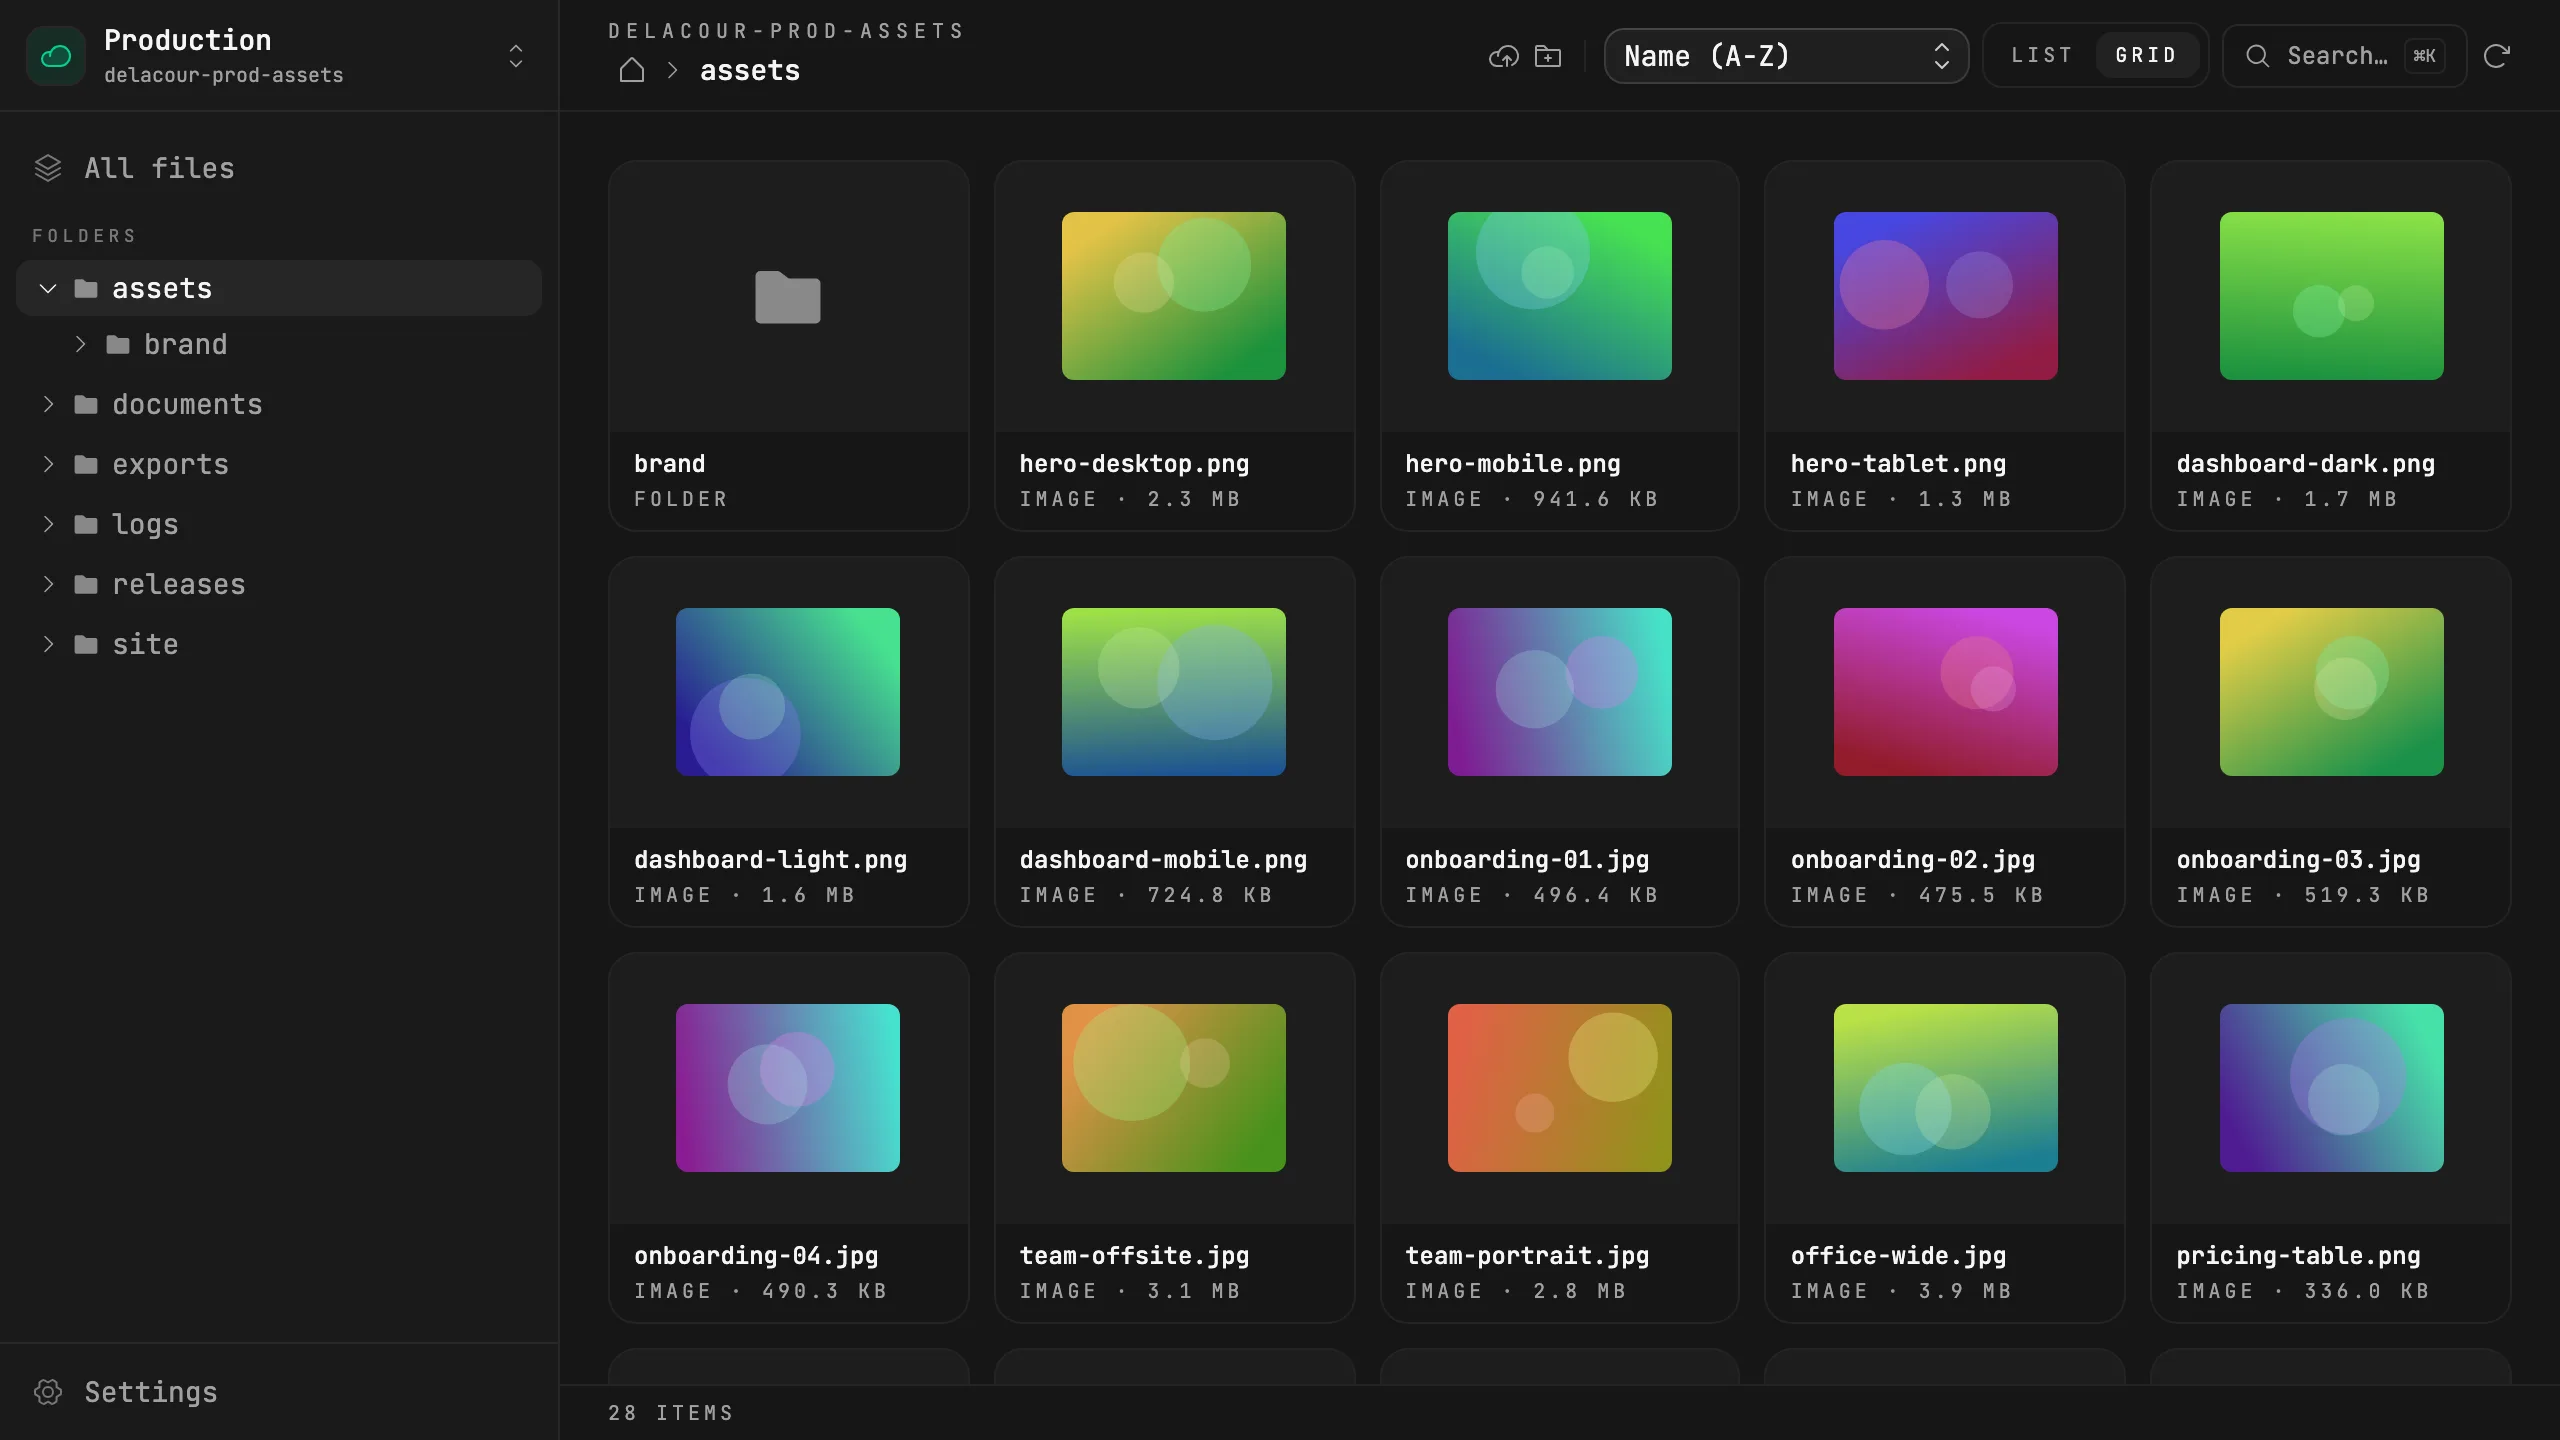Open the onboarding-04.jpg thumbnail
The image size is (2560, 1440).
coord(788,1088)
